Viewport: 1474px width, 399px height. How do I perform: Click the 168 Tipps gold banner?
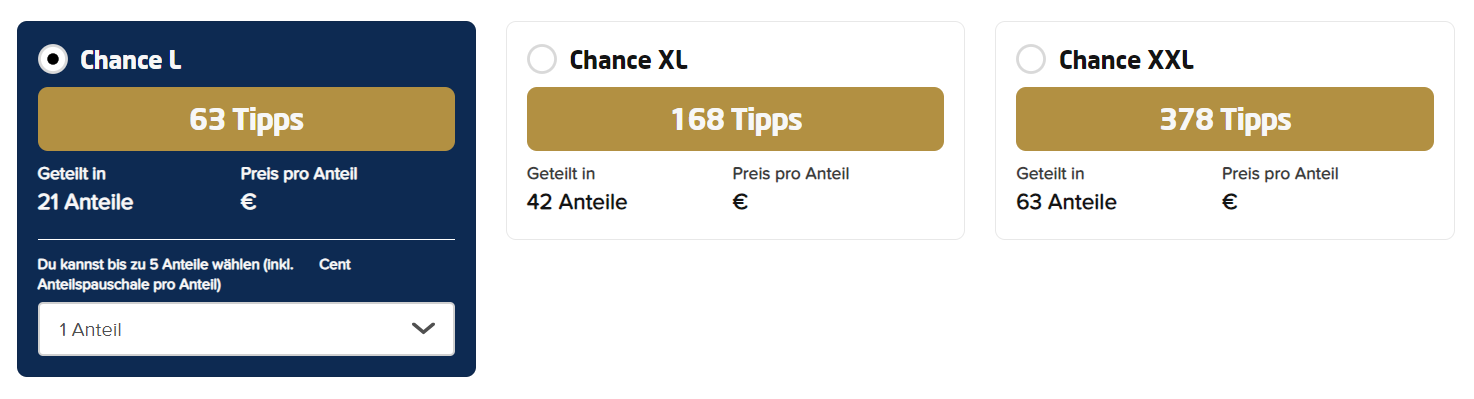tap(735, 119)
